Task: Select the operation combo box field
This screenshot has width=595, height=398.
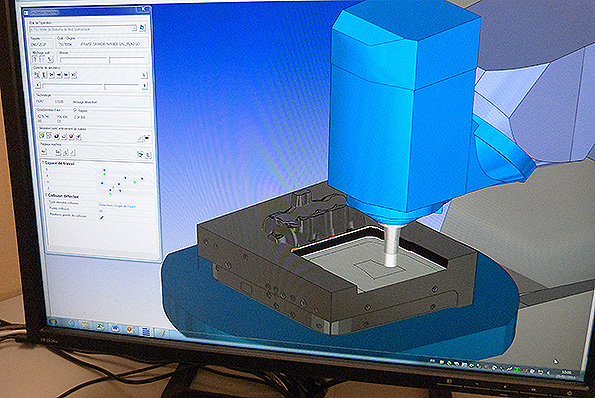Action: point(83,29)
